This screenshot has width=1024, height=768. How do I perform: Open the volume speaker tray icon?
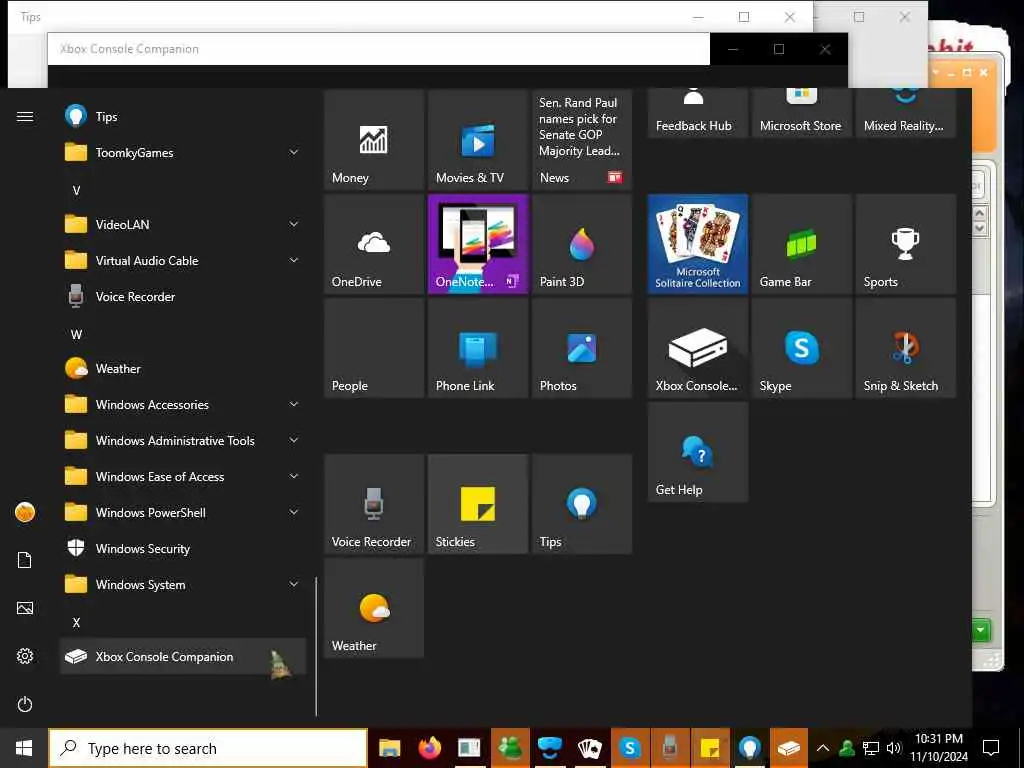[894, 748]
